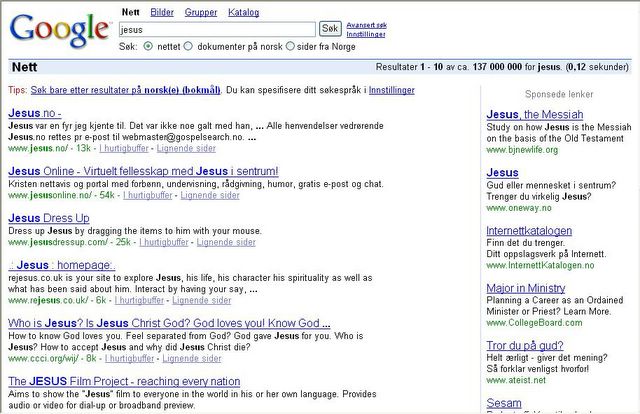Image resolution: width=640 pixels, height=414 pixels.
Task: Open The JESUS Film Project result
Action: coord(124,381)
